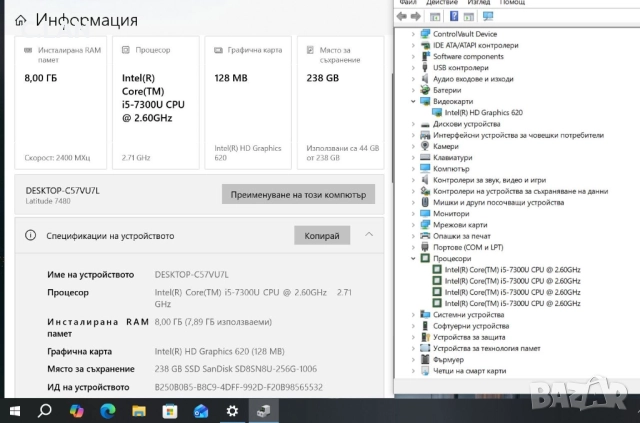640x423 pixels.
Task: Click 8,00 ГБ (7,89 ГБ използваеми) value
Action: tap(213, 322)
